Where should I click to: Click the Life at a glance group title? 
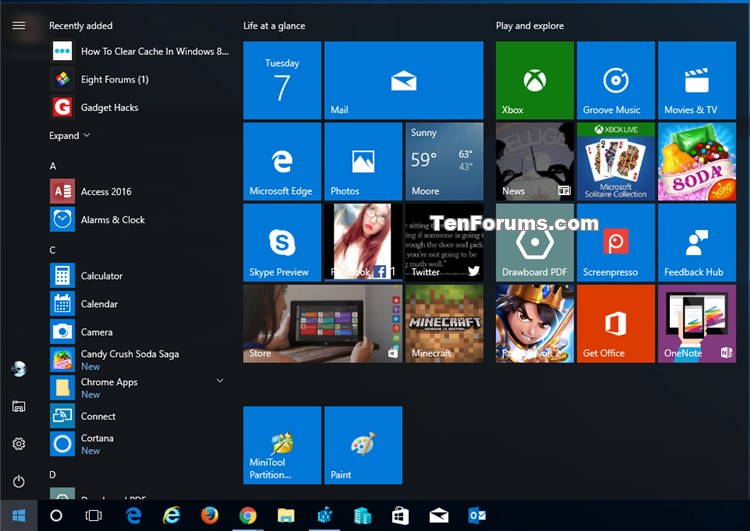click(274, 26)
